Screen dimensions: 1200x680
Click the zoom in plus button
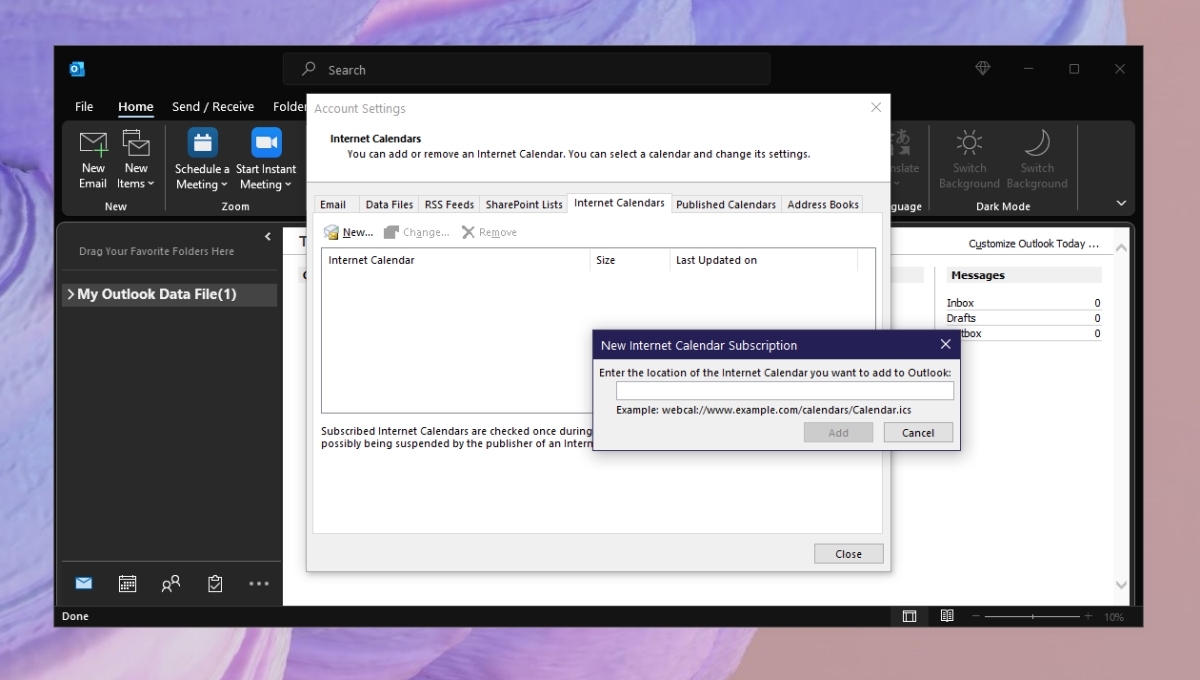tap(1087, 617)
